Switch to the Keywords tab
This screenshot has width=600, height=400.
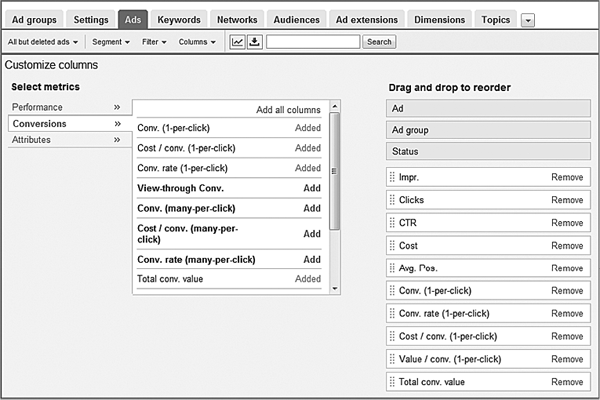click(179, 20)
